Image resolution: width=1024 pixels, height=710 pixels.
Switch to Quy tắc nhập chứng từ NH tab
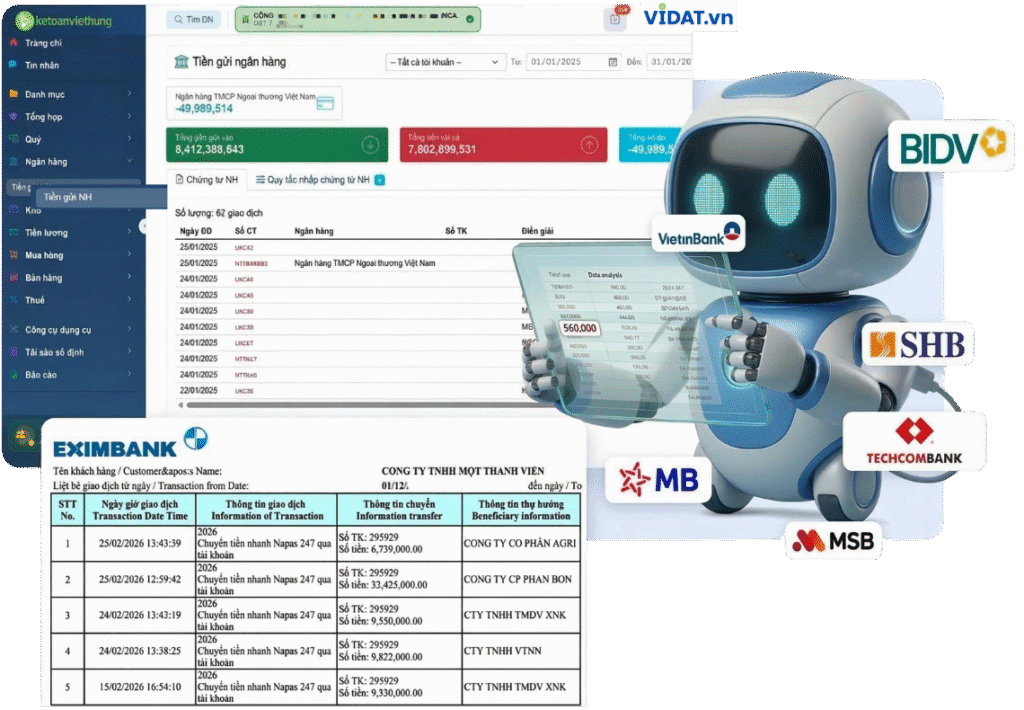point(319,180)
